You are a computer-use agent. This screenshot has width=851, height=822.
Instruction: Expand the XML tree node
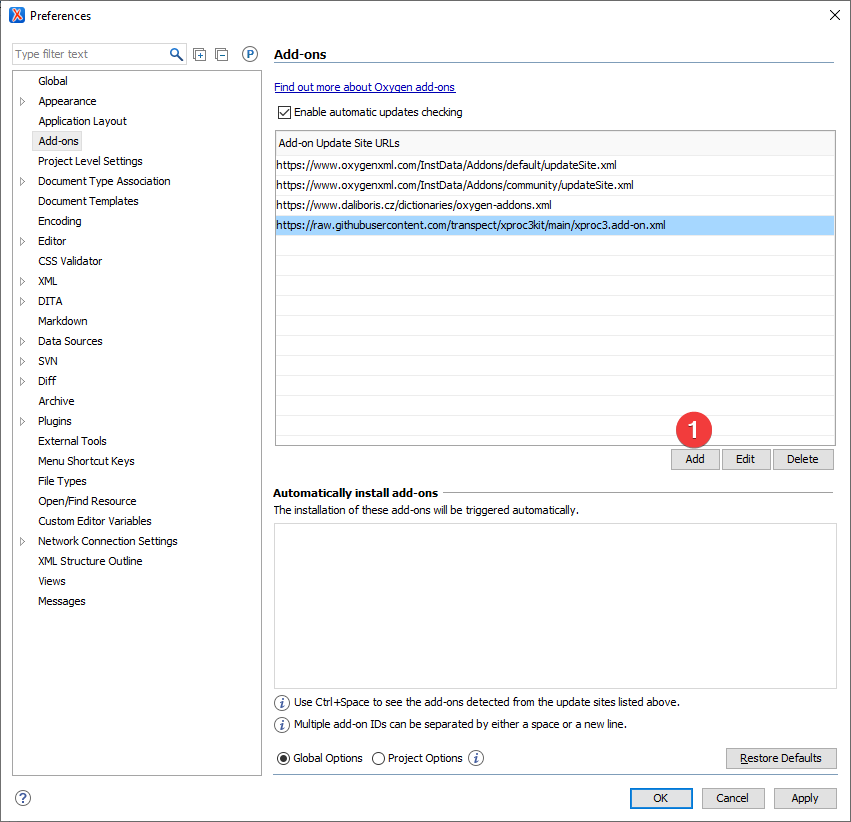pos(22,282)
